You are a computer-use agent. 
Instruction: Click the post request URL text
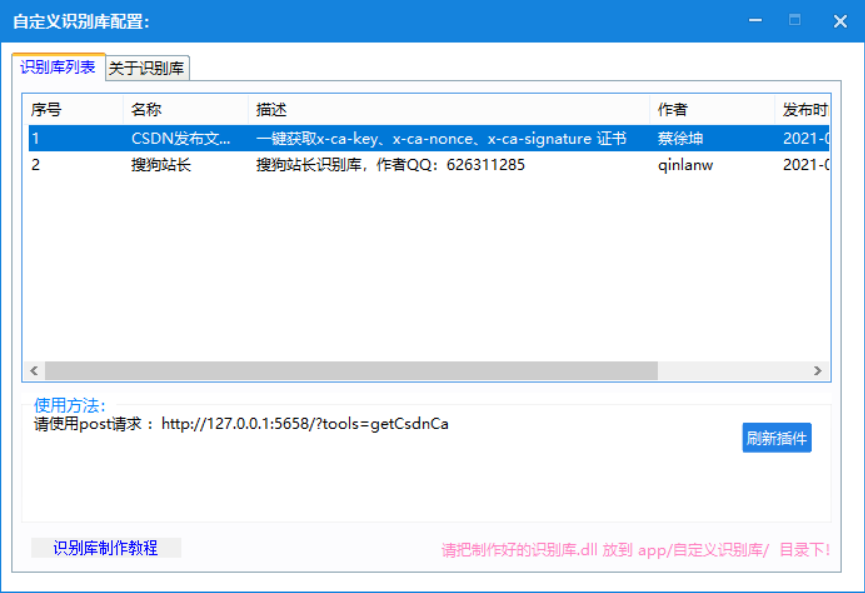pos(305,424)
